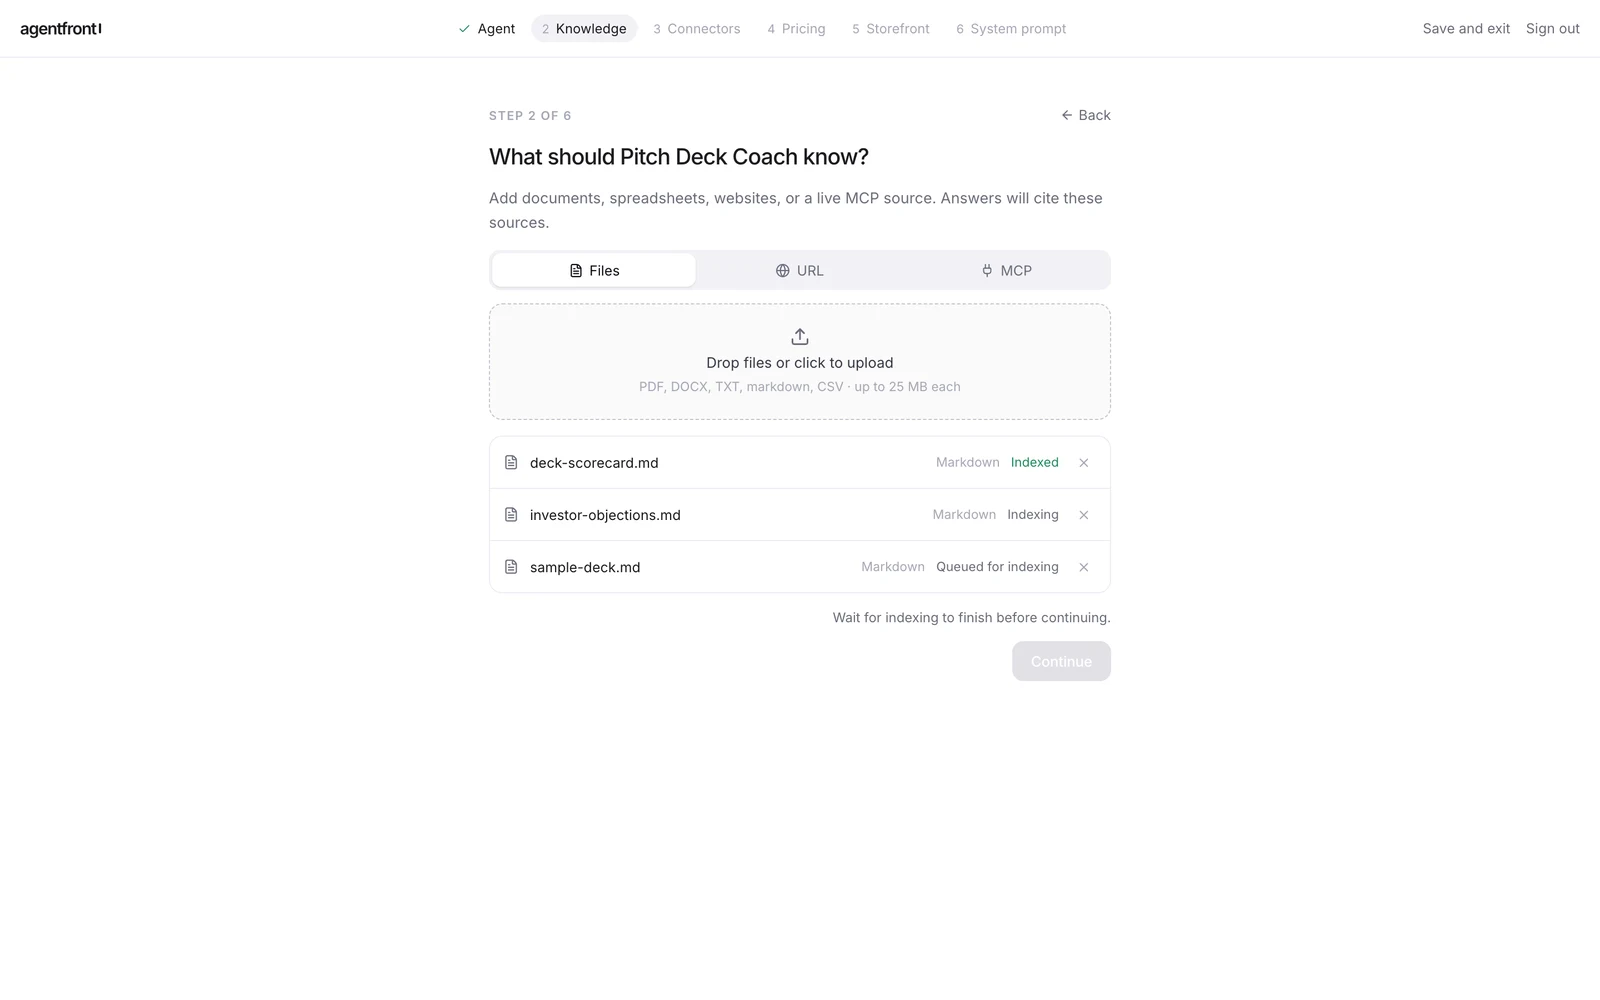Remove investor-objections.md with its X icon

pyautogui.click(x=1083, y=515)
